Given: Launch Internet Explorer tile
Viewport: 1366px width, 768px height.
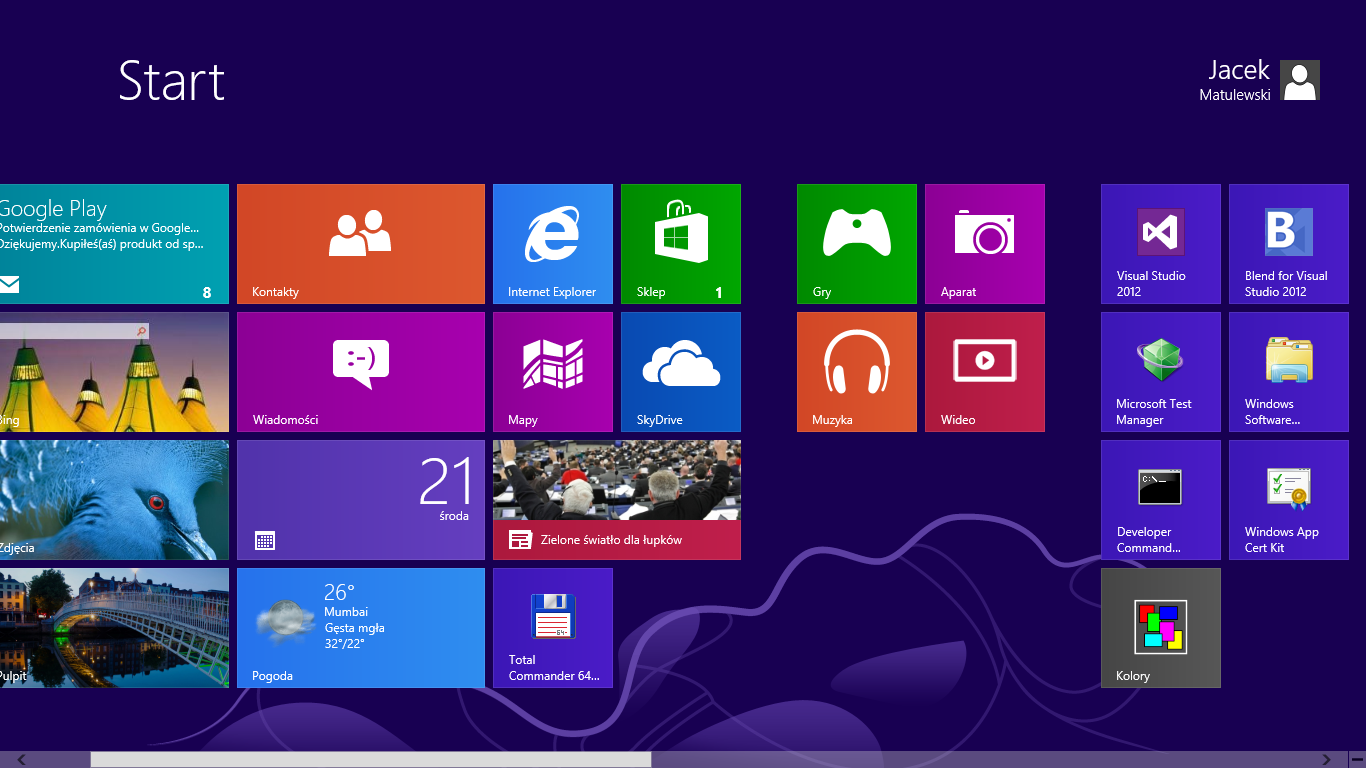Looking at the screenshot, I should [553, 244].
